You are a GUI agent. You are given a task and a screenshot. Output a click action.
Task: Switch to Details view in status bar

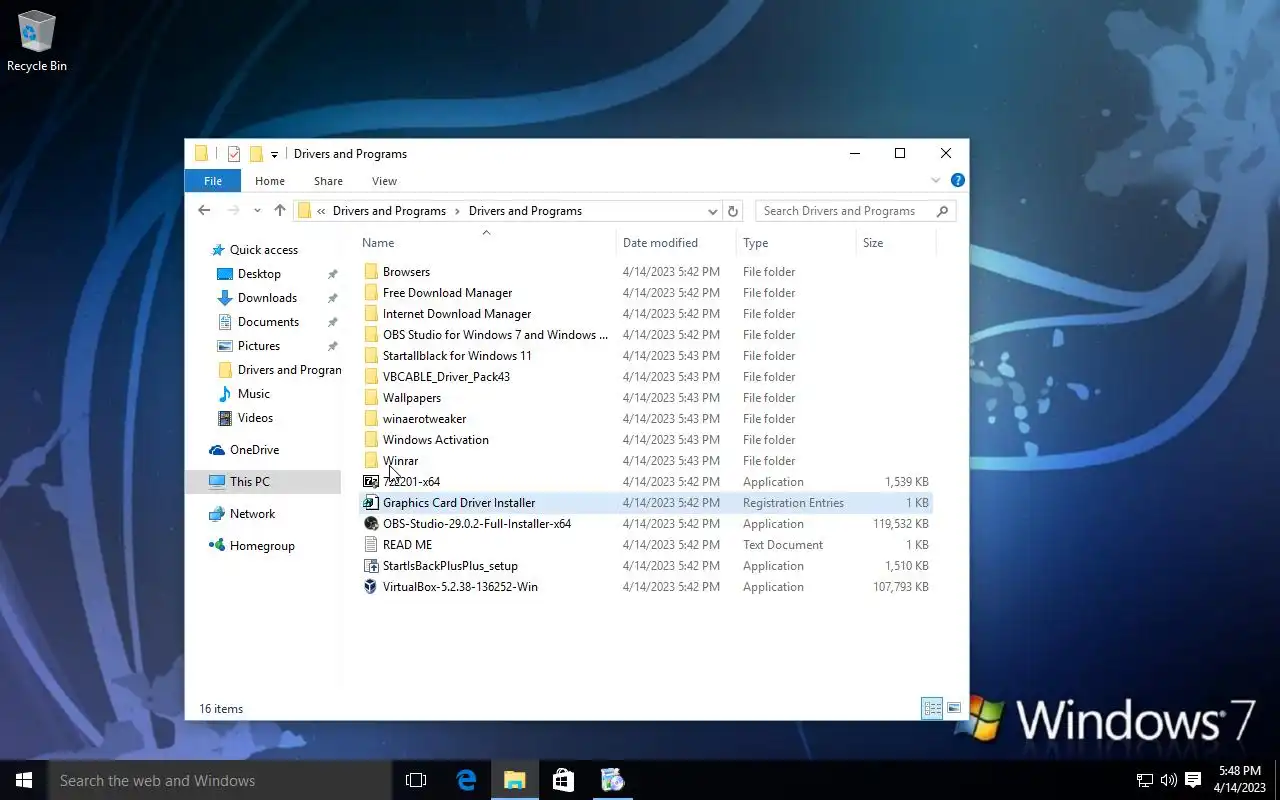932,708
